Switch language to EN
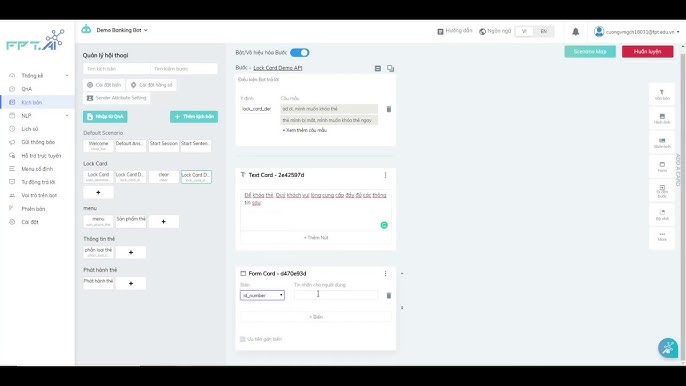This screenshot has height=386, width=686. coord(543,32)
